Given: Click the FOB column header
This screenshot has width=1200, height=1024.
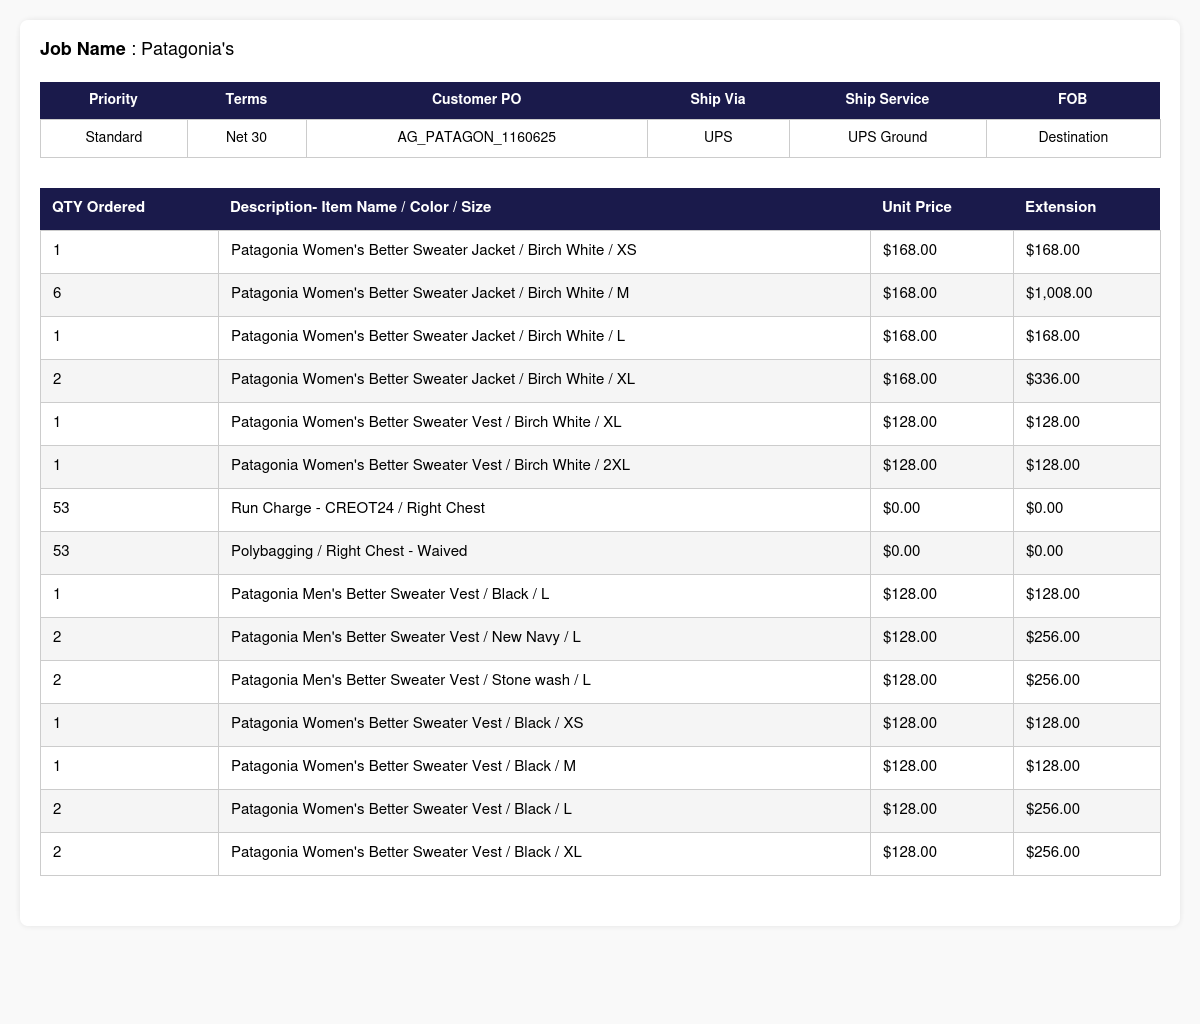Looking at the screenshot, I should point(1073,100).
